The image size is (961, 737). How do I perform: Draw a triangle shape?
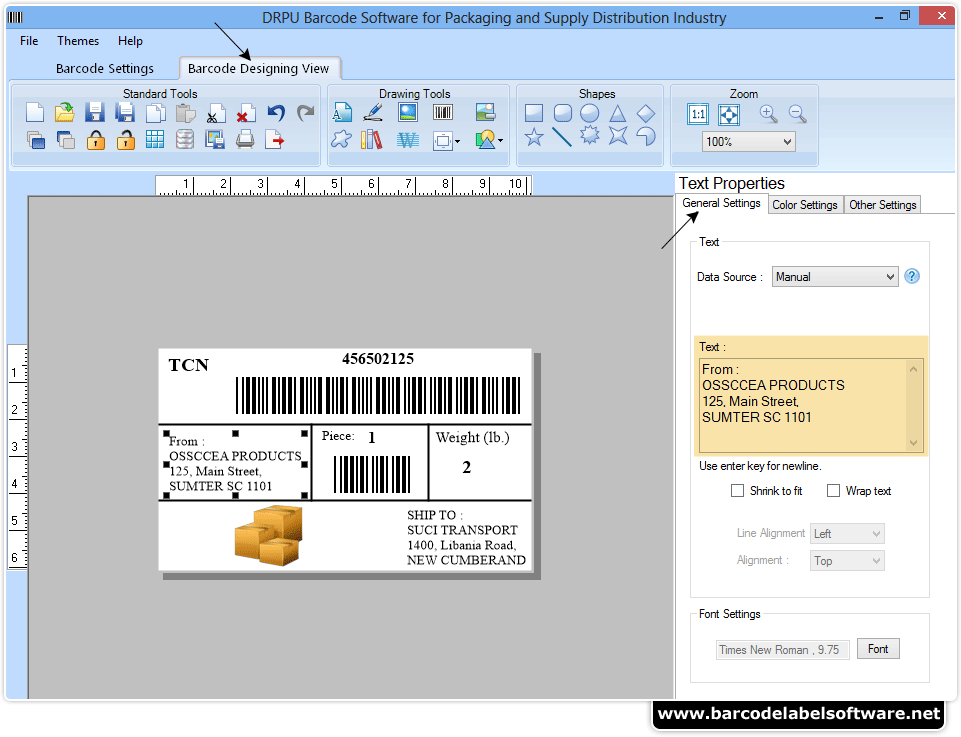tap(618, 113)
